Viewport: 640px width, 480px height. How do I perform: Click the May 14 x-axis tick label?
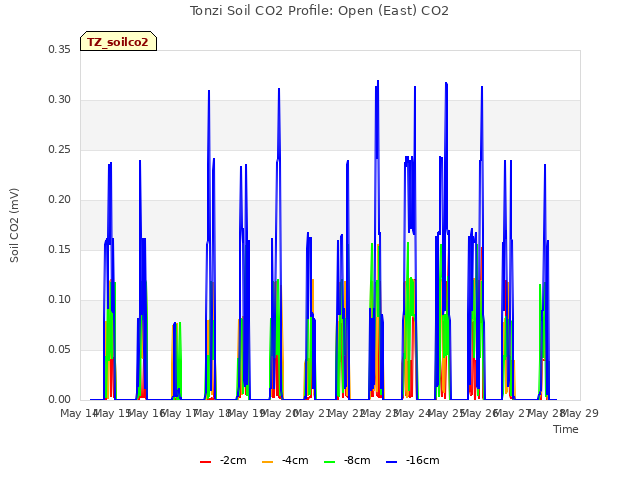point(78,413)
